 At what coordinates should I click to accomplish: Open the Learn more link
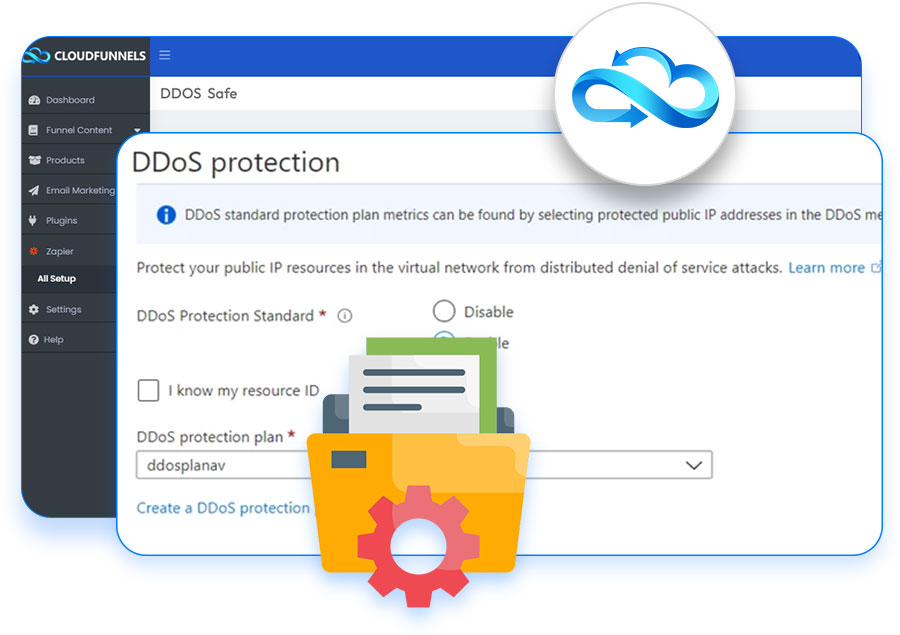point(826,268)
